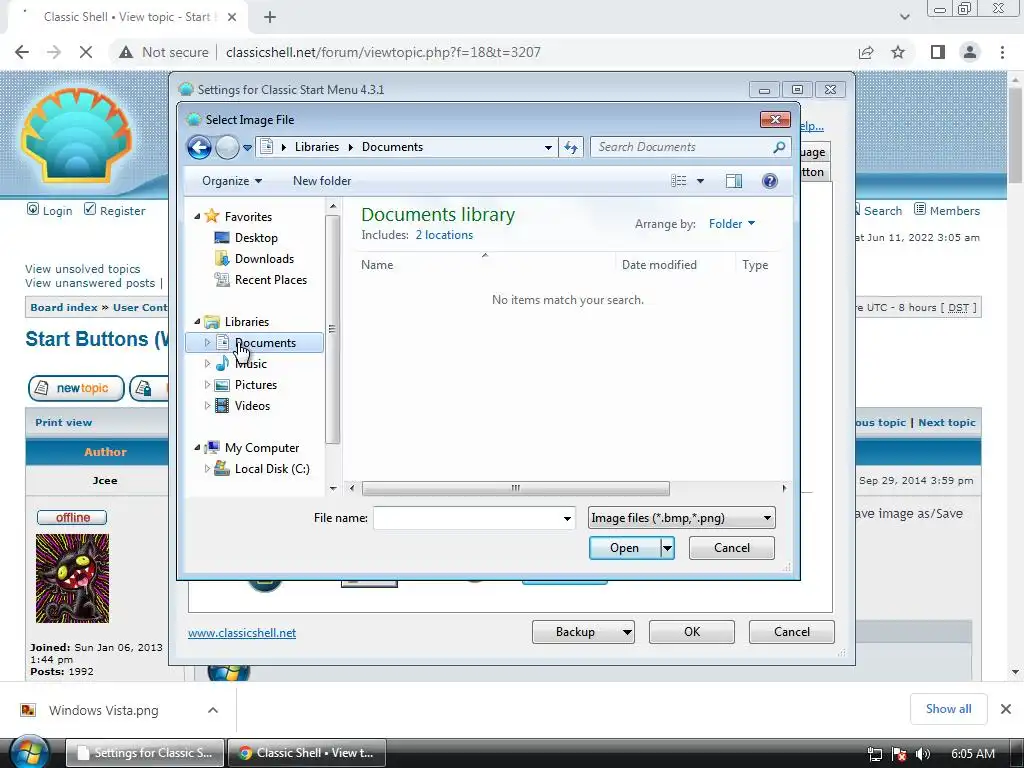Image resolution: width=1024 pixels, height=768 pixels.
Task: Click the search magnifier icon
Action: click(779, 147)
